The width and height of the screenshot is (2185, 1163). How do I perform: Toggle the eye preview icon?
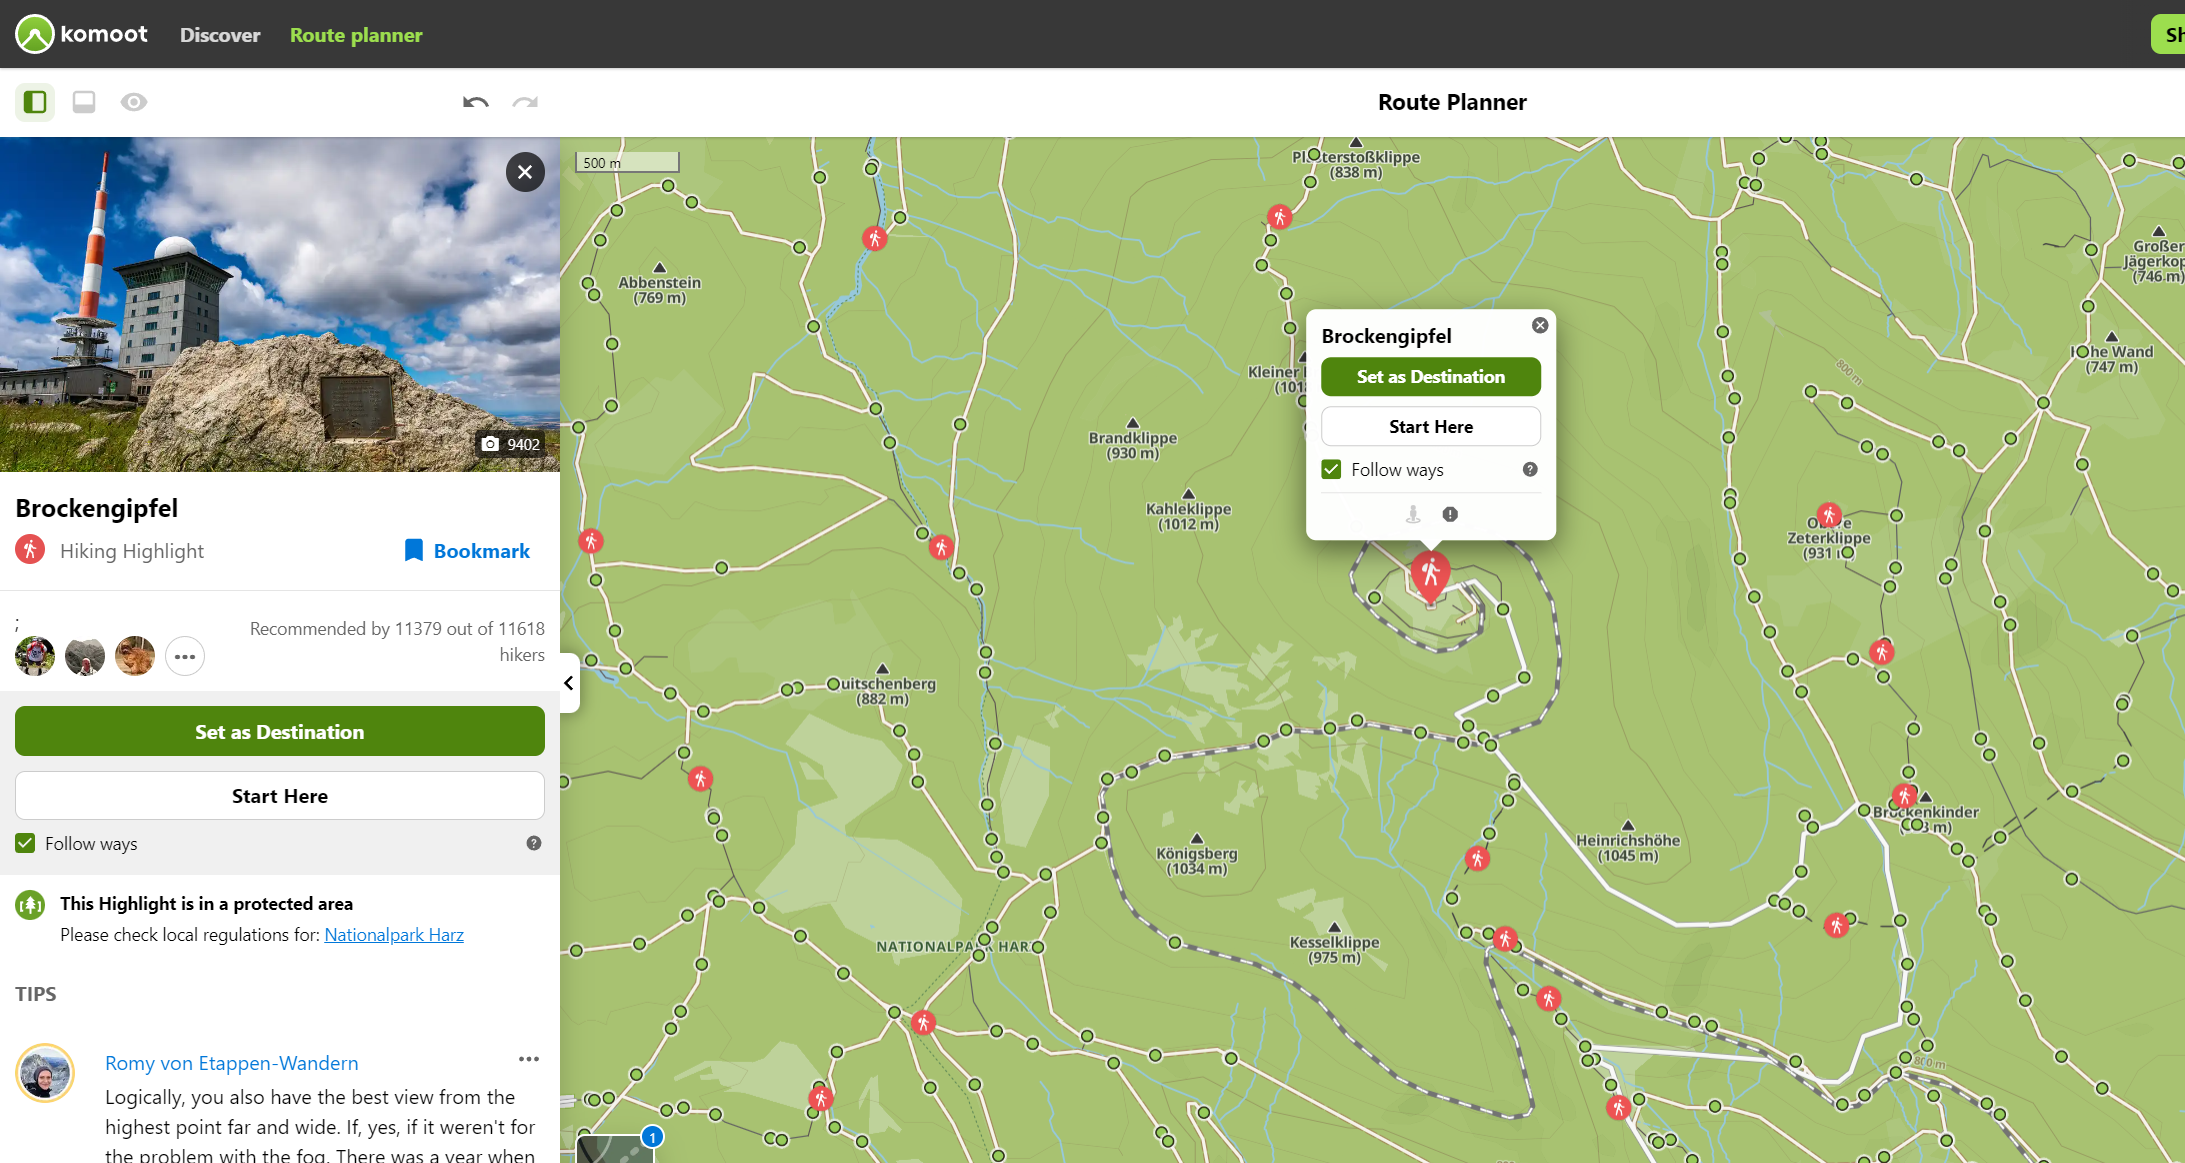(134, 102)
